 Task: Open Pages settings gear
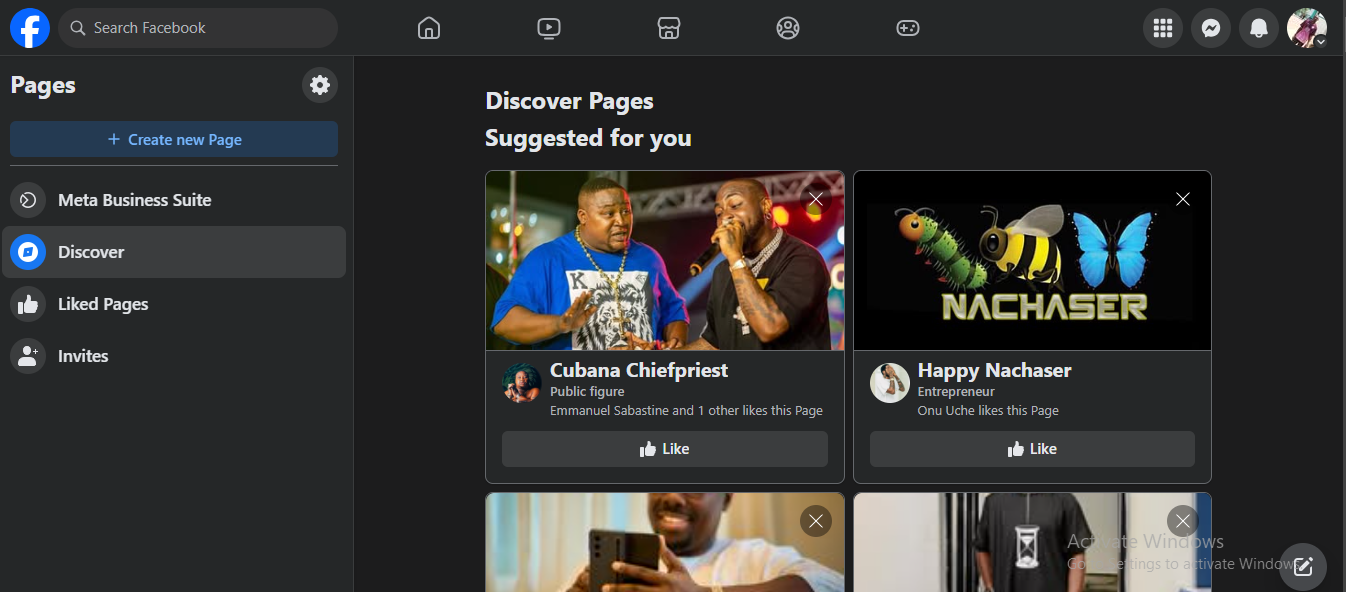[320, 85]
